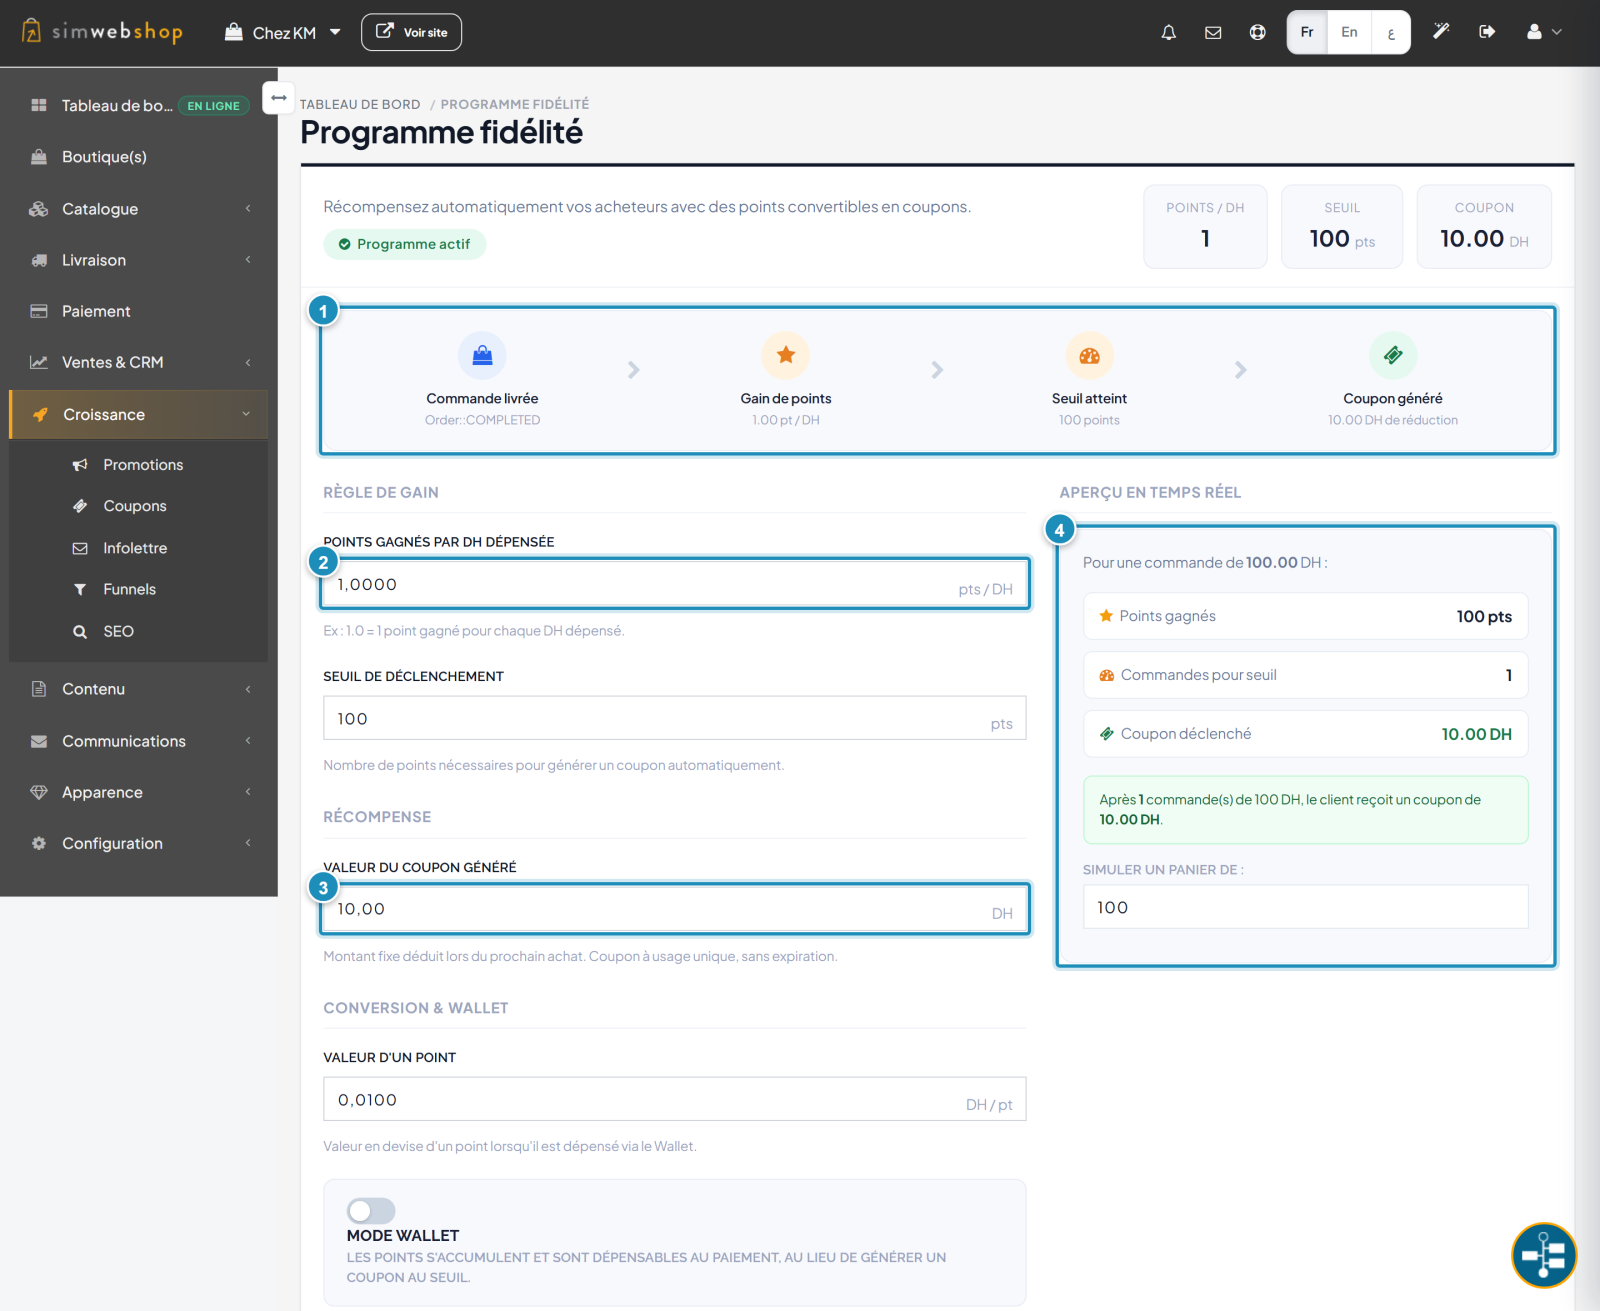Click the simwebshop logo
1600x1311 pixels.
[102, 31]
